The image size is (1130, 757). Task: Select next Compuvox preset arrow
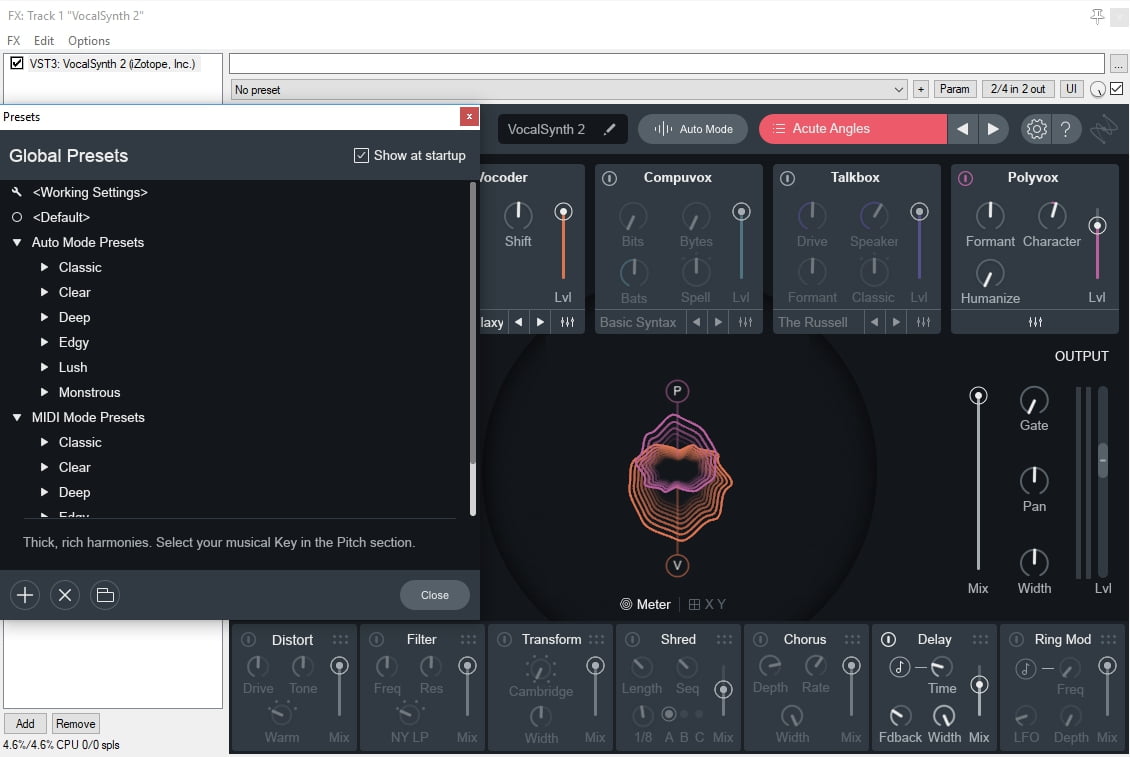click(x=718, y=322)
